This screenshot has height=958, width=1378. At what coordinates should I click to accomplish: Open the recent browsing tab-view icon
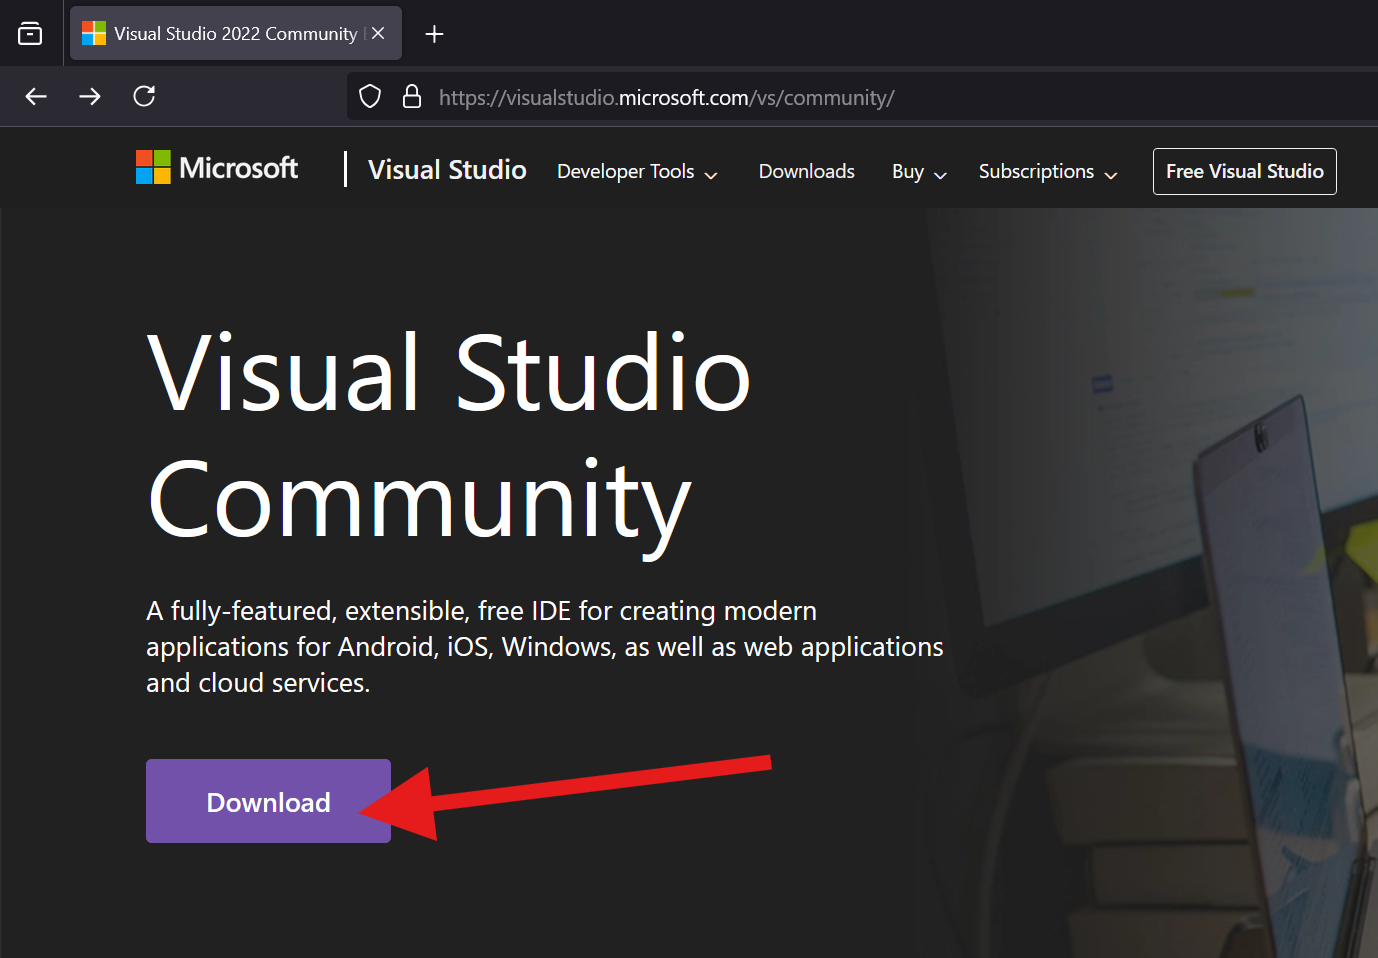tap(30, 34)
